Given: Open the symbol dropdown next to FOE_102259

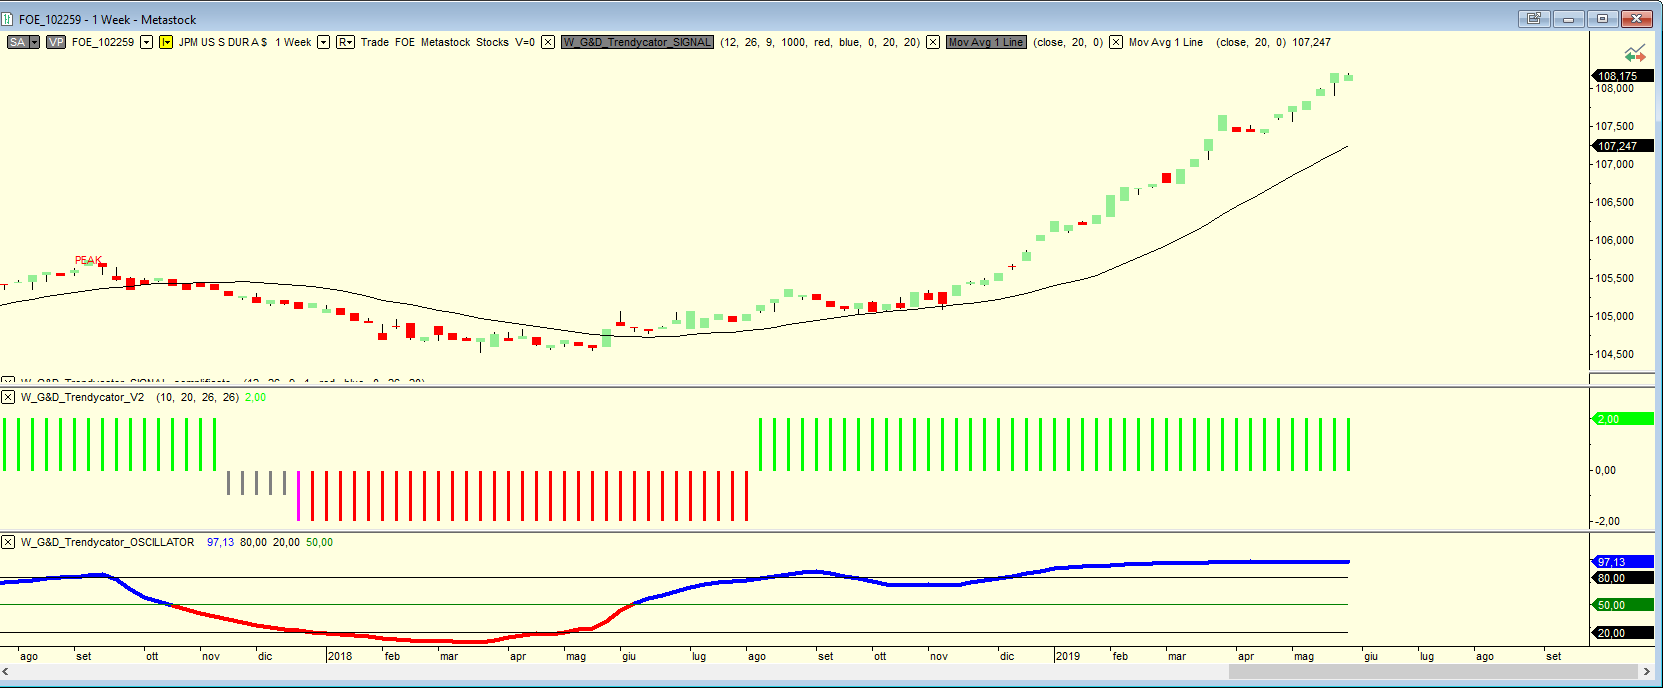Looking at the screenshot, I should (146, 42).
